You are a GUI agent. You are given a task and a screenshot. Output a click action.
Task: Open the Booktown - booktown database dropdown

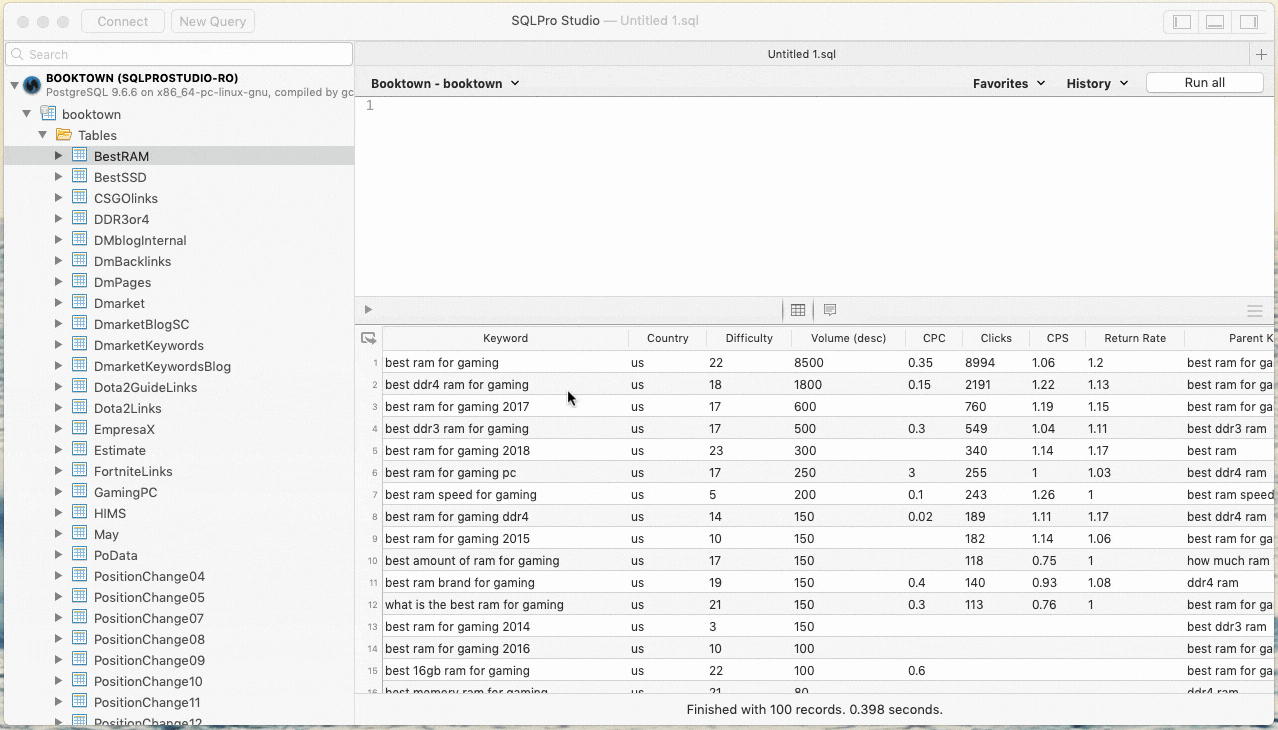click(x=445, y=83)
